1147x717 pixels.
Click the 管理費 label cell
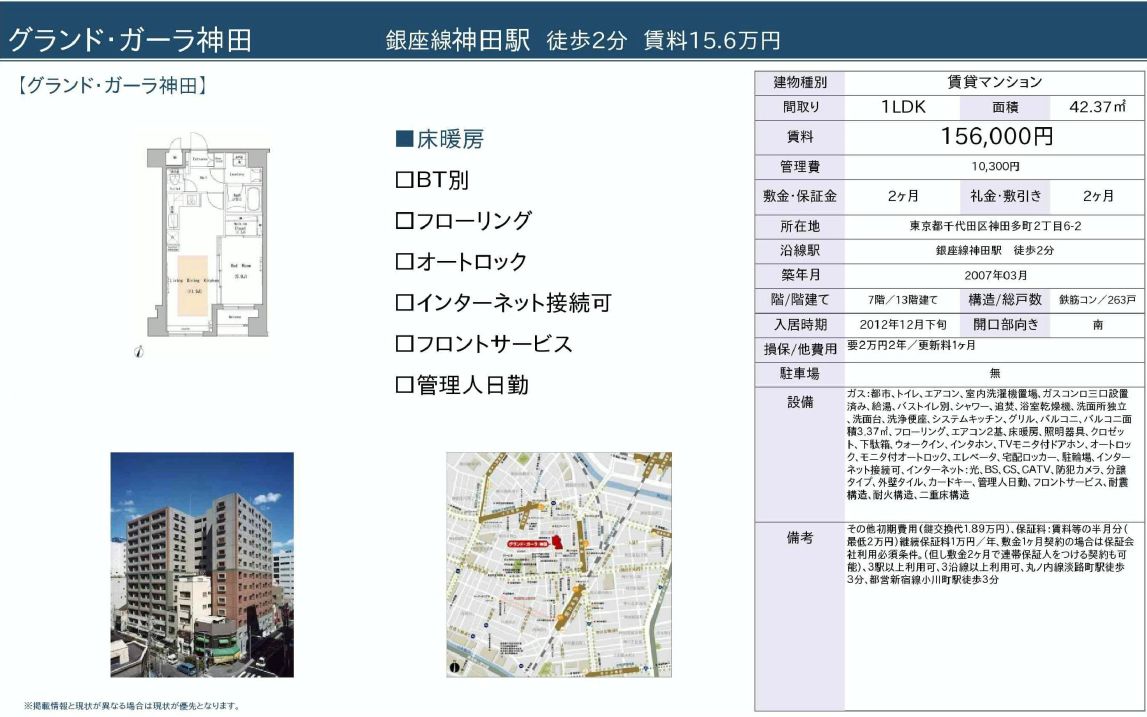pyautogui.click(x=800, y=167)
